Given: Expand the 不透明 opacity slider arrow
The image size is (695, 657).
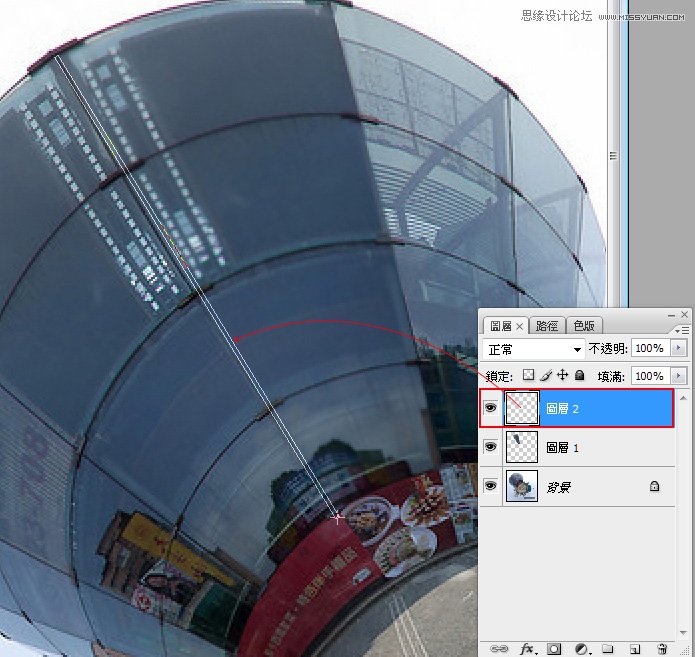Looking at the screenshot, I should click(x=680, y=348).
